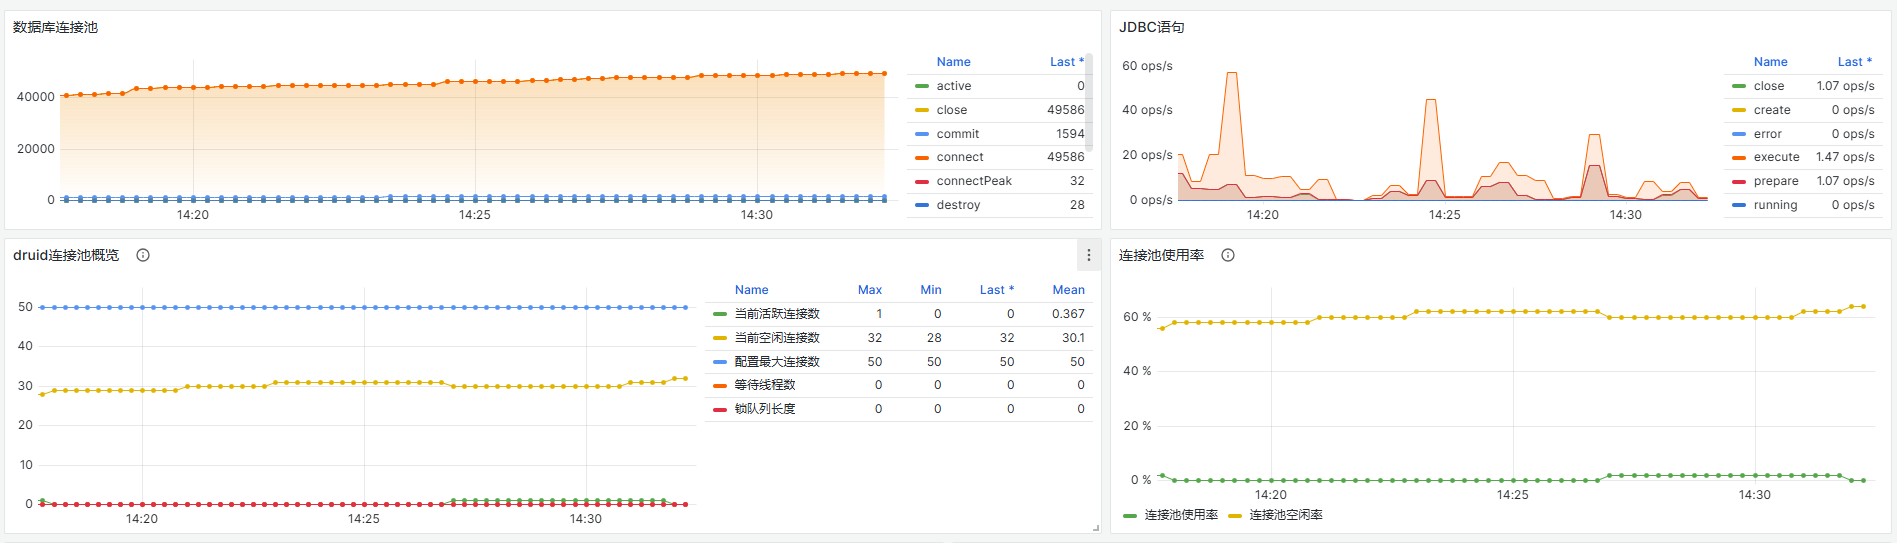
Task: Click the info icon beside 连接池使用率 title
Action: pyautogui.click(x=1228, y=255)
